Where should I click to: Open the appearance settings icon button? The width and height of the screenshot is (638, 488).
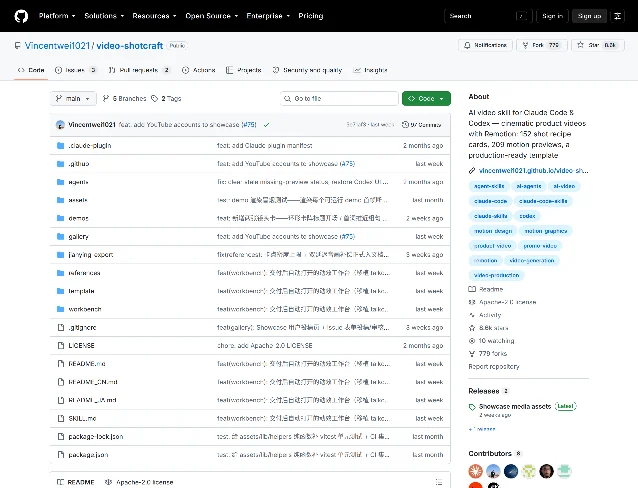tap(617, 16)
